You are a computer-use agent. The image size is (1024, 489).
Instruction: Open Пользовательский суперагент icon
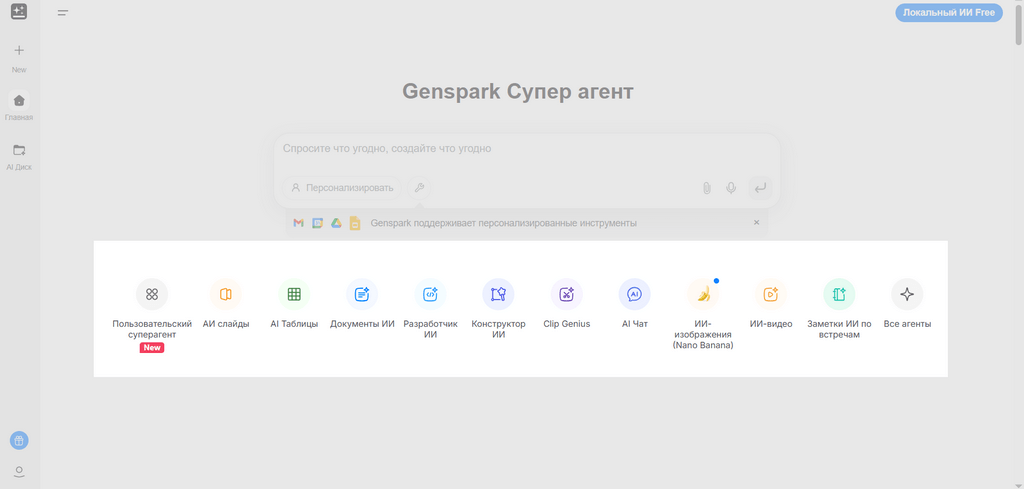(152, 294)
